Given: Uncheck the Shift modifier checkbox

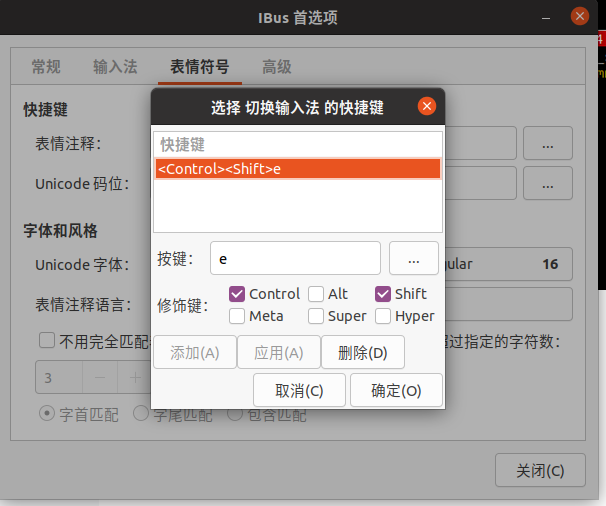Looking at the screenshot, I should coord(383,294).
